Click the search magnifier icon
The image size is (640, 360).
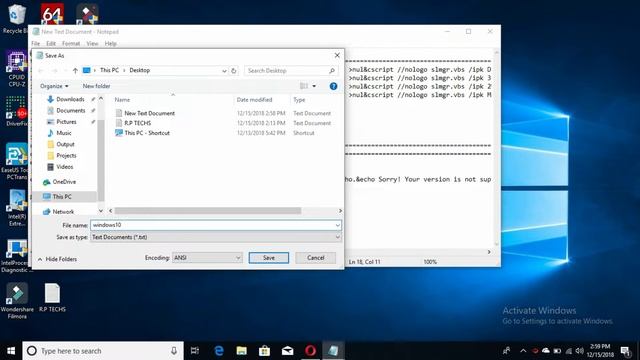[332, 71]
